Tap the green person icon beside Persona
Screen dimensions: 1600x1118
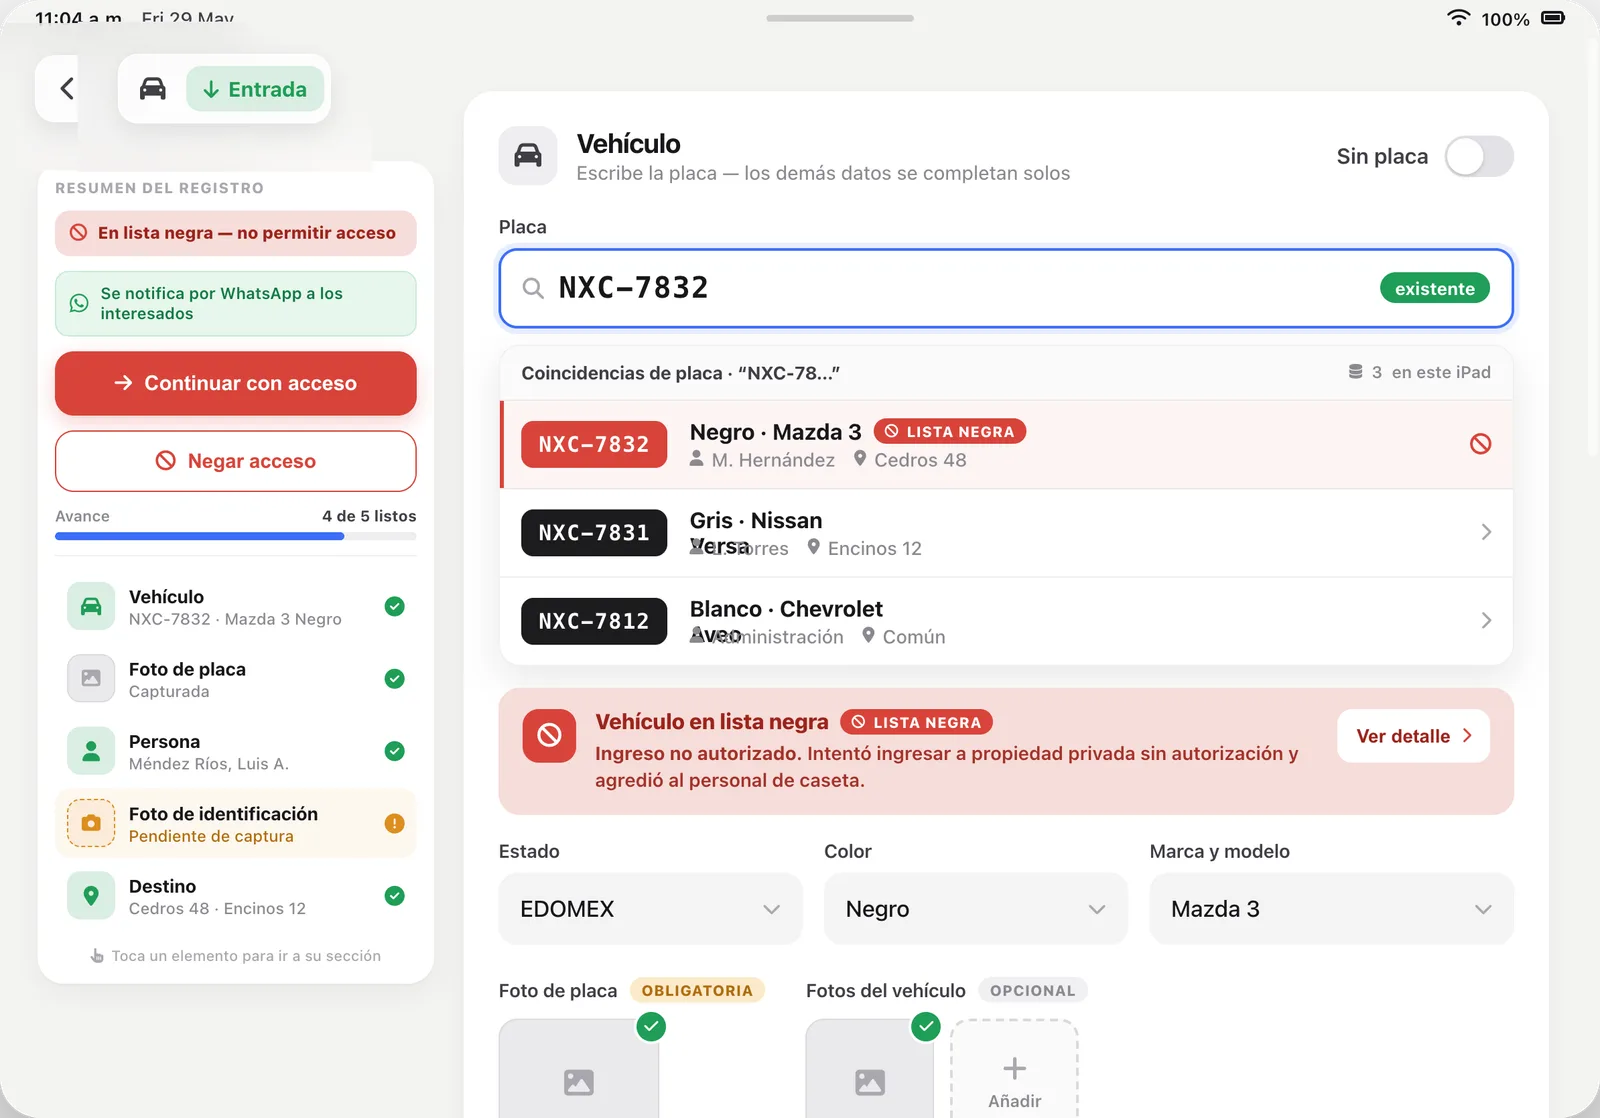tap(91, 751)
